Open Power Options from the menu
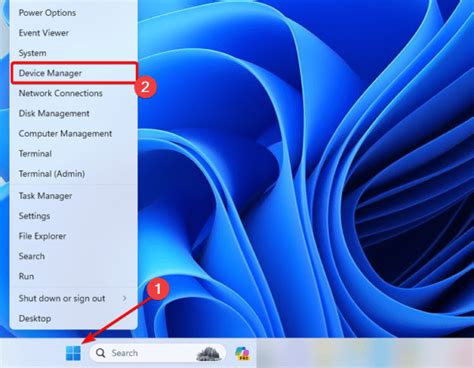 tap(74, 13)
